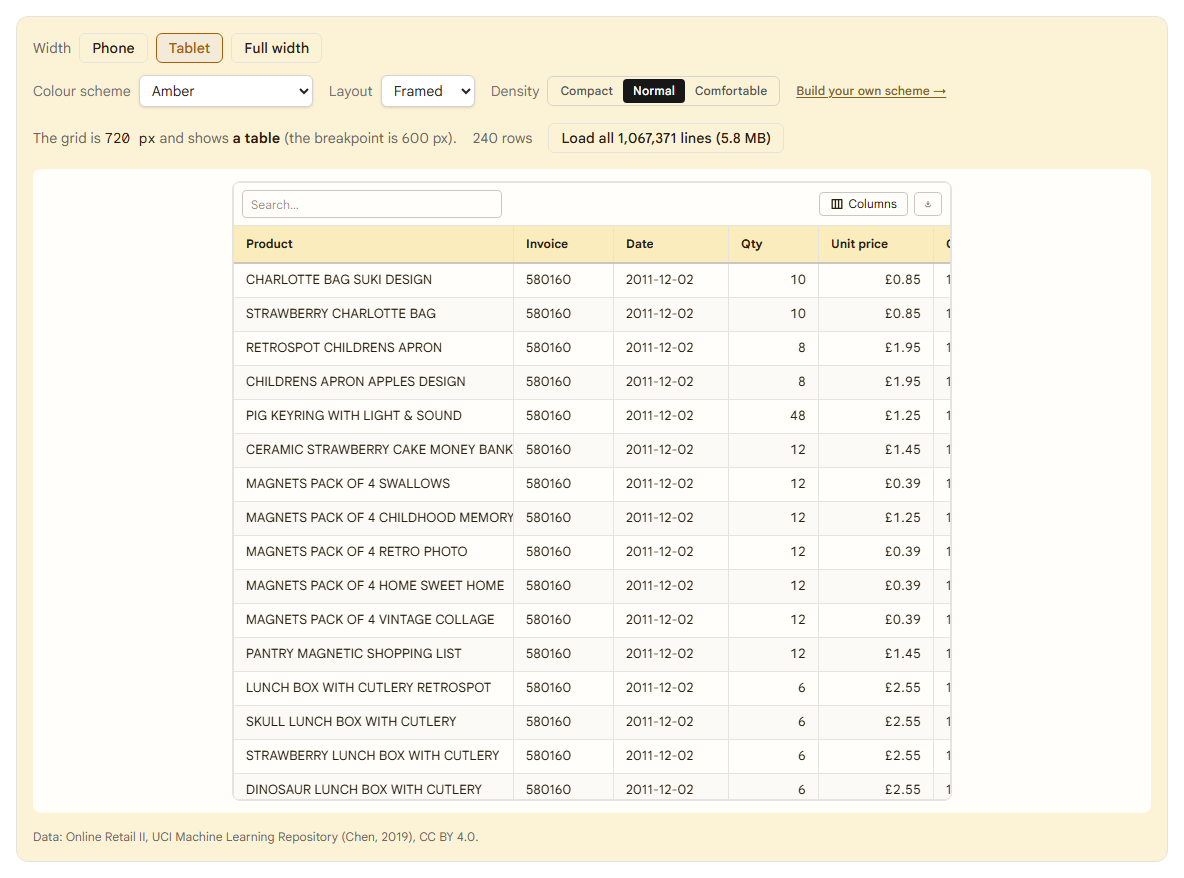Select the Tablet width option
The width and height of the screenshot is (1184, 878).
point(189,48)
